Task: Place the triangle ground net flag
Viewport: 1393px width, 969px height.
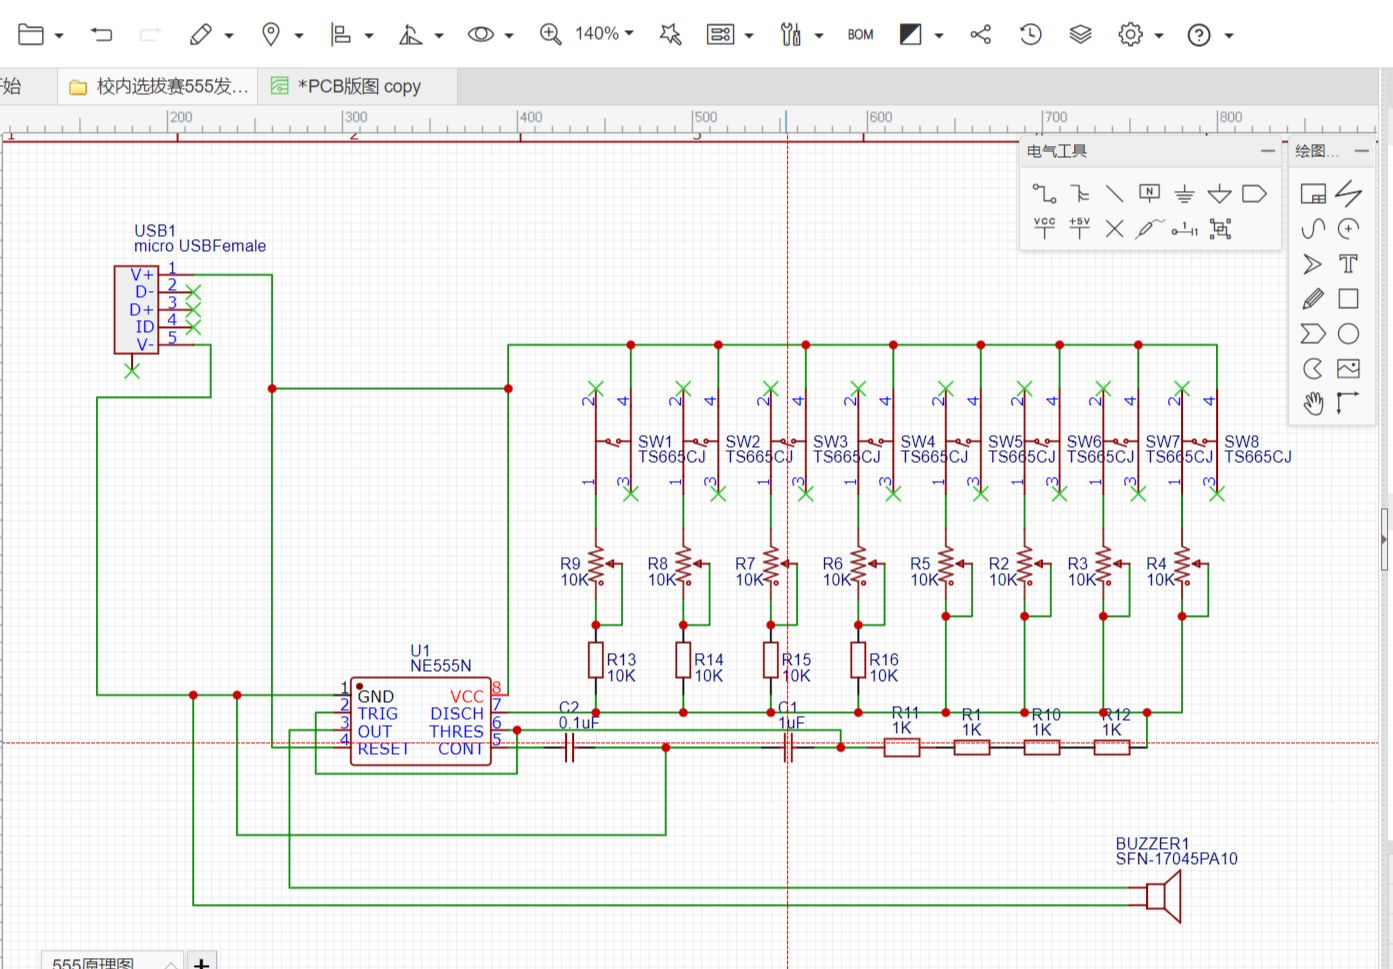Action: [x=1219, y=193]
